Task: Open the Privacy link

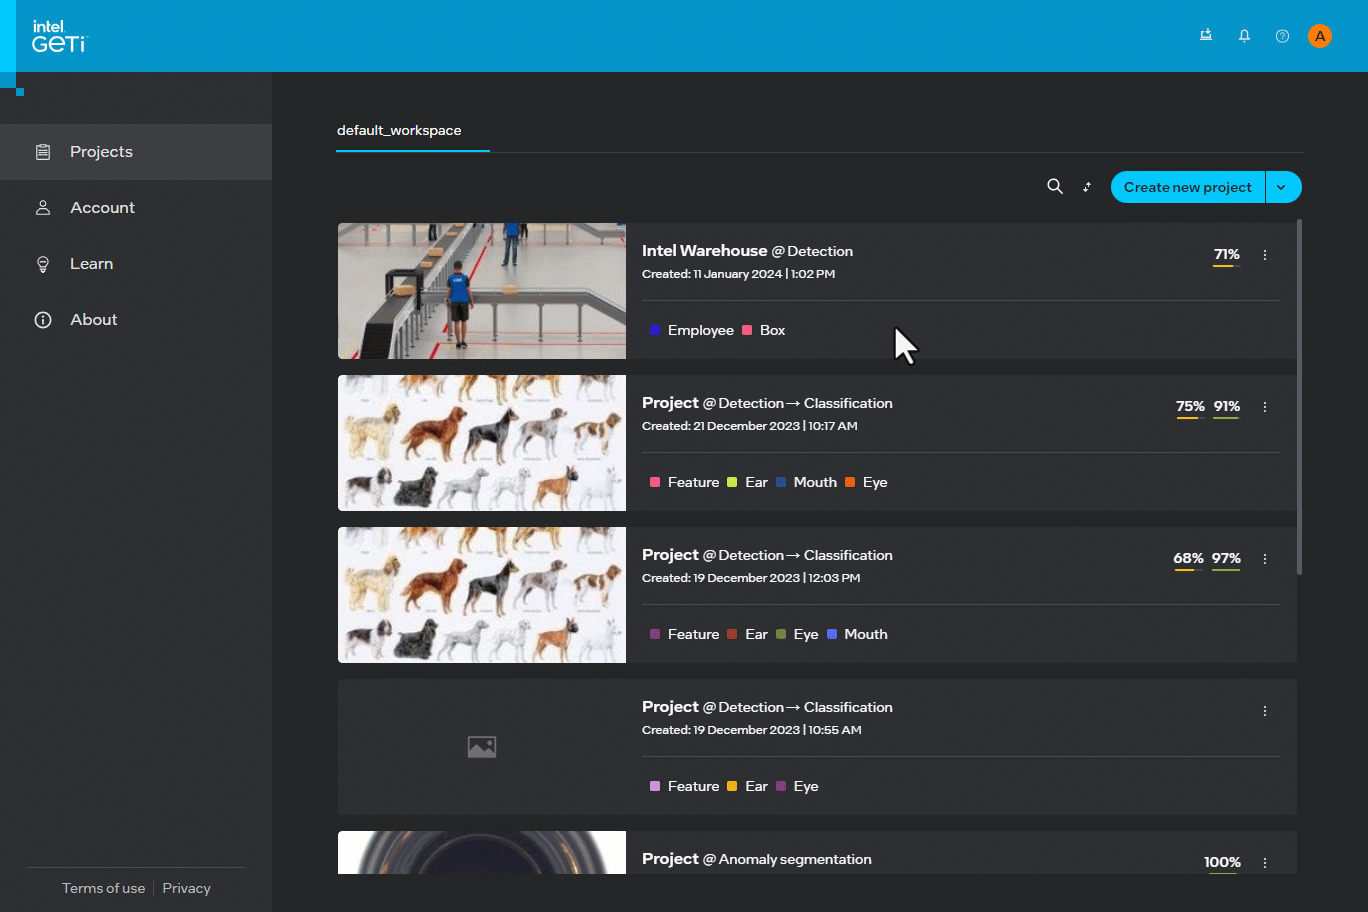Action: (x=186, y=888)
